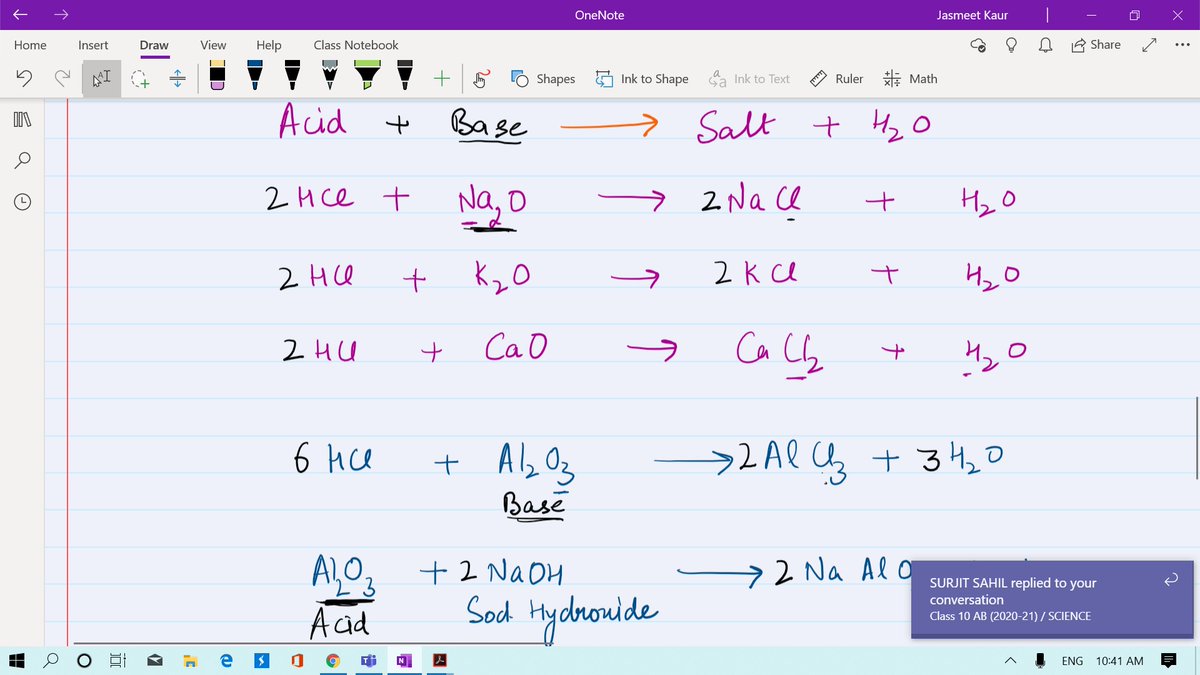Screen dimensions: 1200x675
Task: Click the Redo arrow icon
Action: tap(62, 78)
